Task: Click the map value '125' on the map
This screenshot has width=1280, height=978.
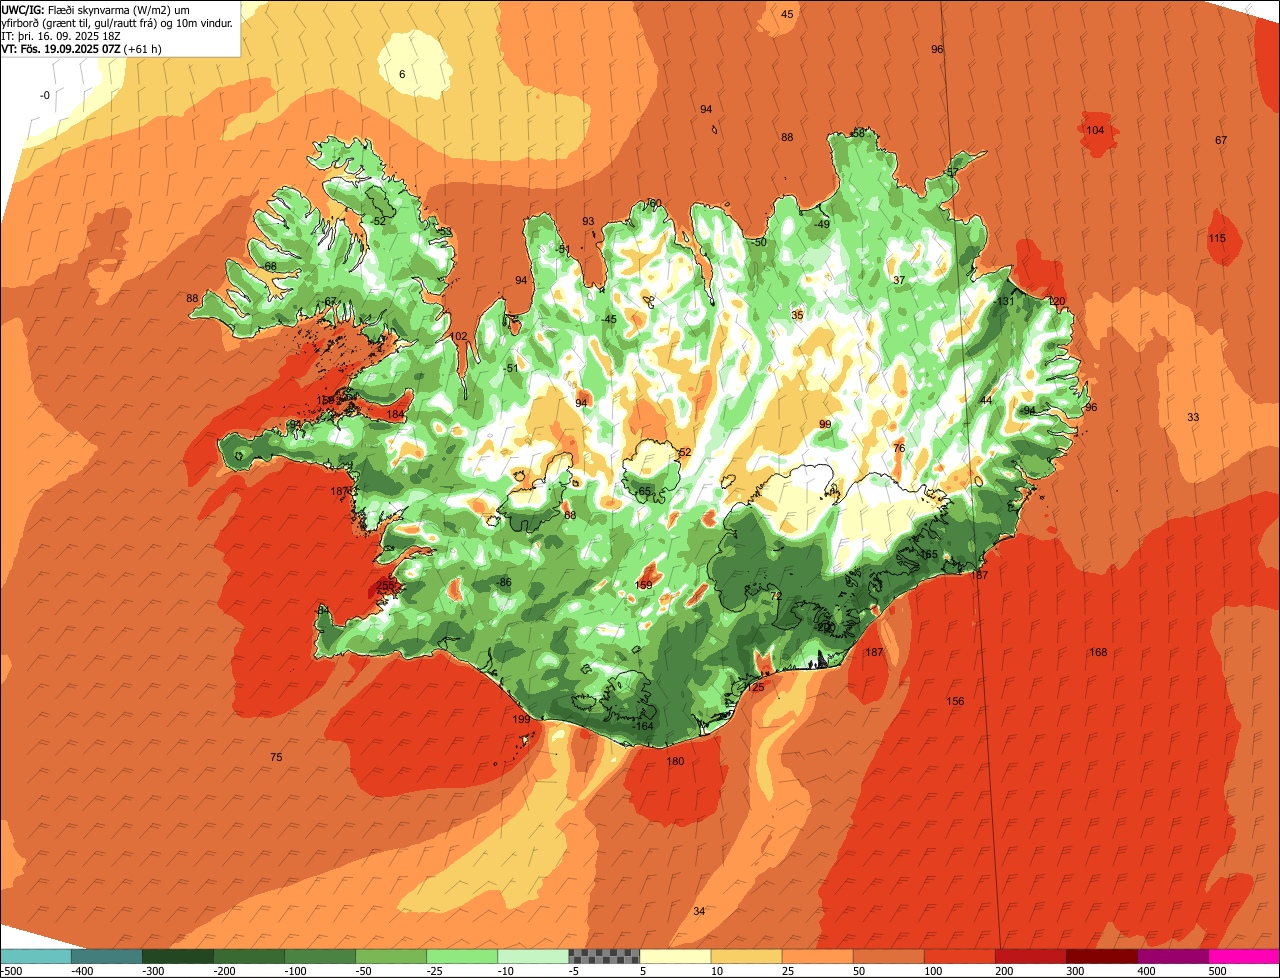Action: point(755,687)
